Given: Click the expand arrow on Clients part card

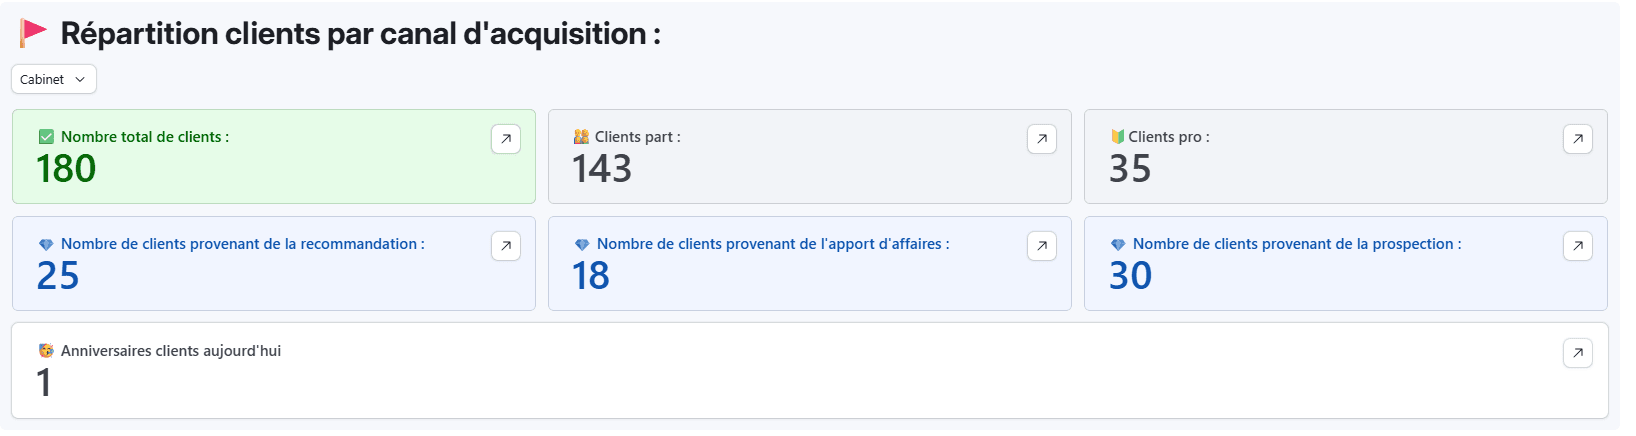Looking at the screenshot, I should (x=1042, y=139).
